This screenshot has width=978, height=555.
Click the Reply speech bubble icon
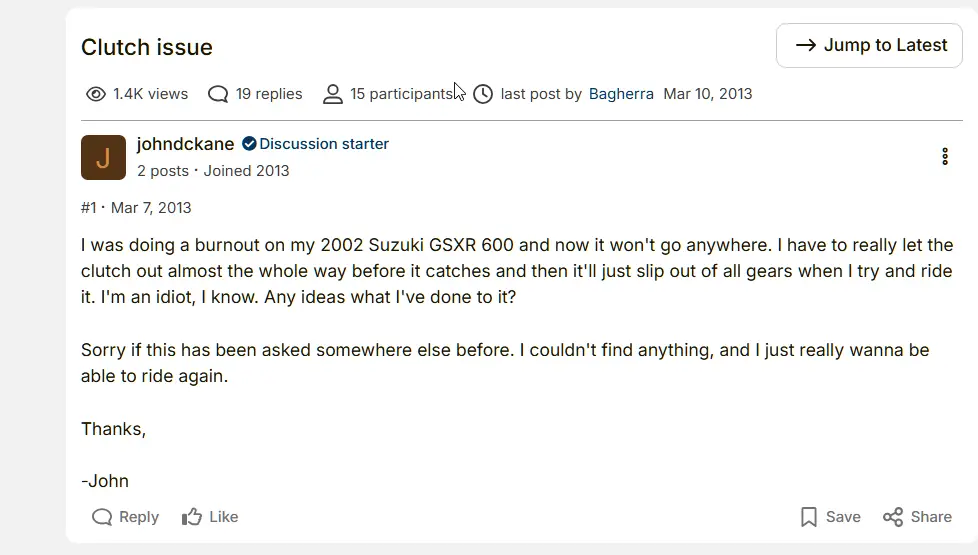[102, 517]
